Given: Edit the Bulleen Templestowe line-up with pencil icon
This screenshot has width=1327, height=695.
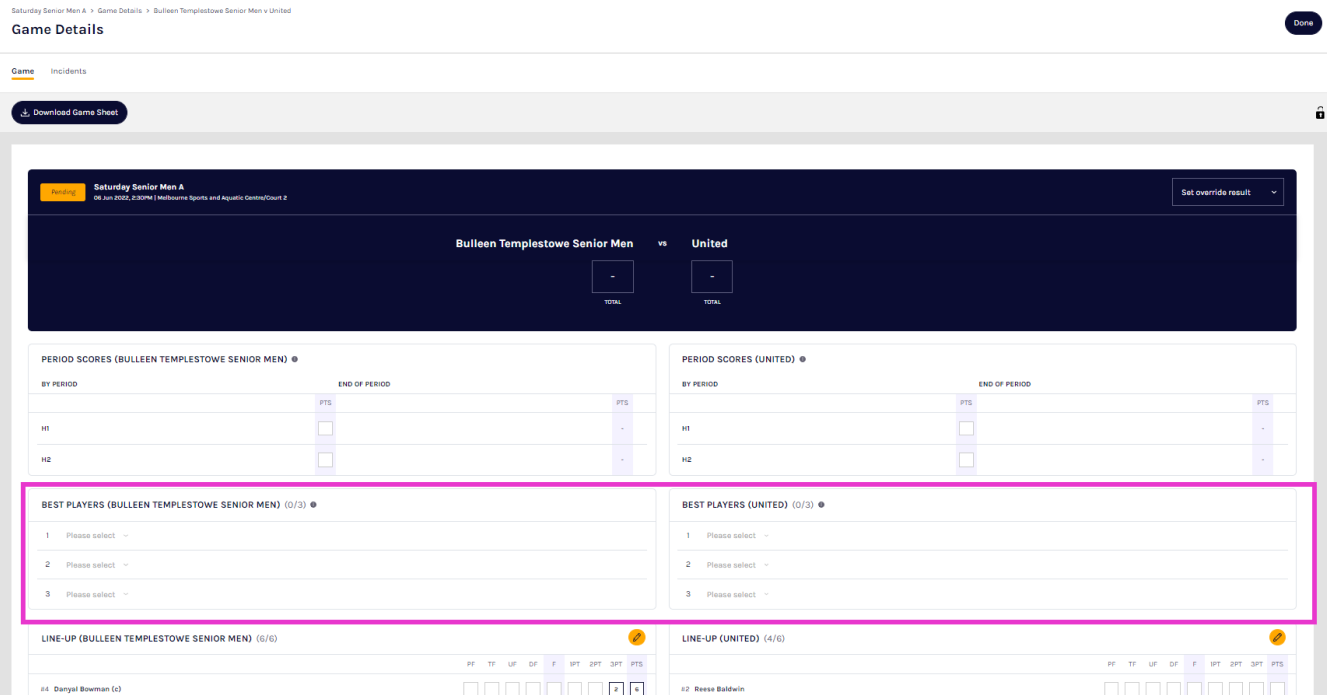Looking at the screenshot, I should pos(636,637).
